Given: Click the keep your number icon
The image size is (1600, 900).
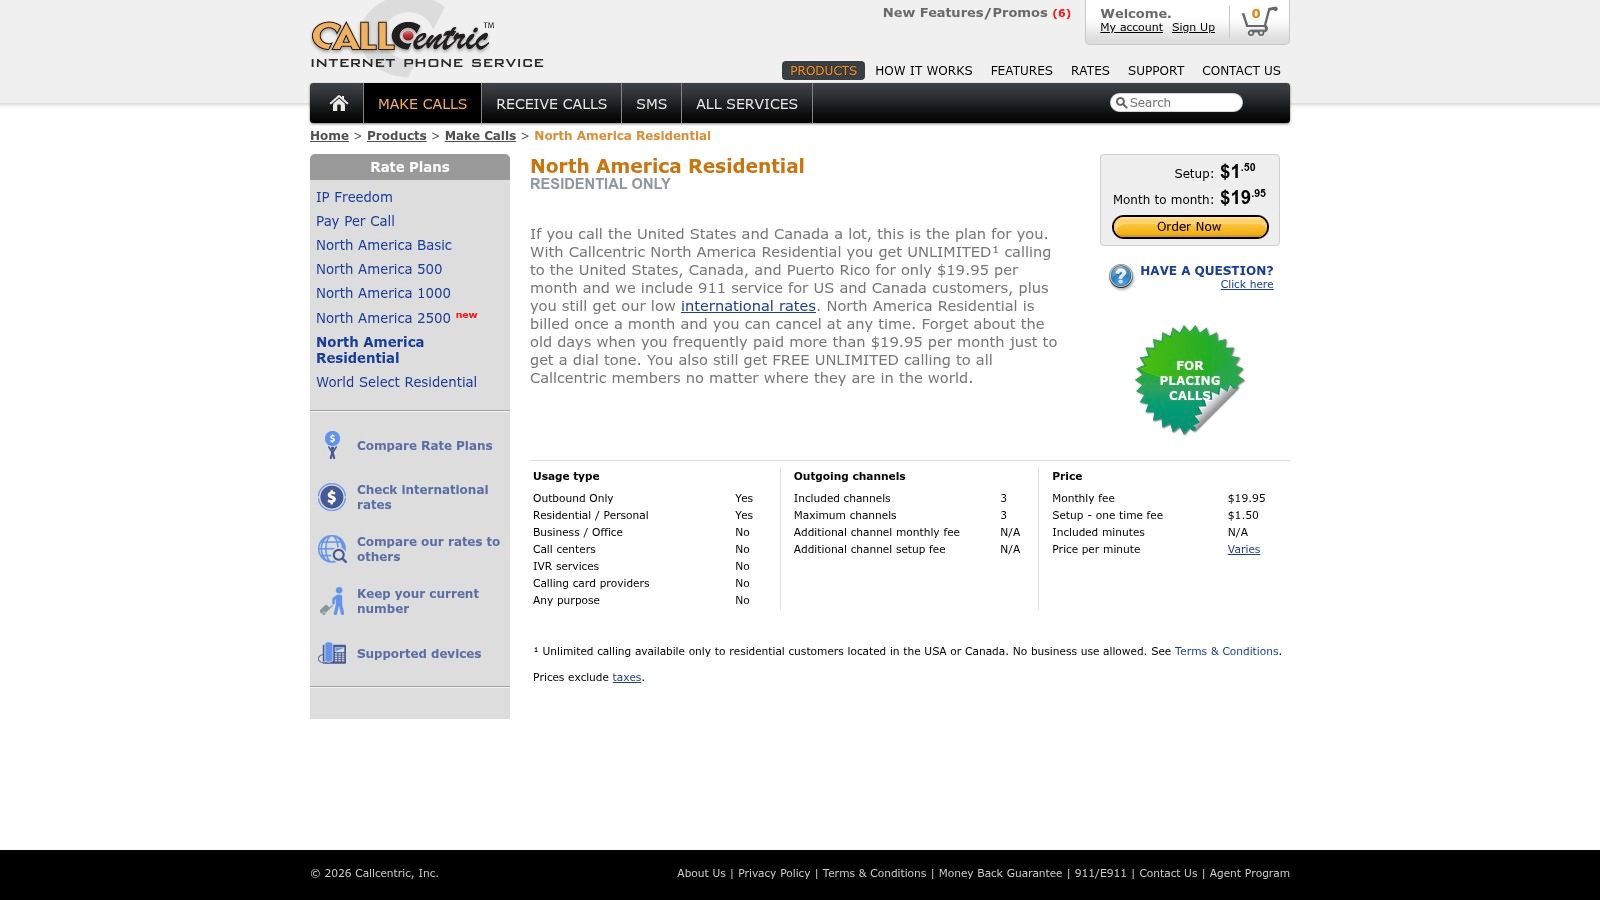Looking at the screenshot, I should [332, 601].
